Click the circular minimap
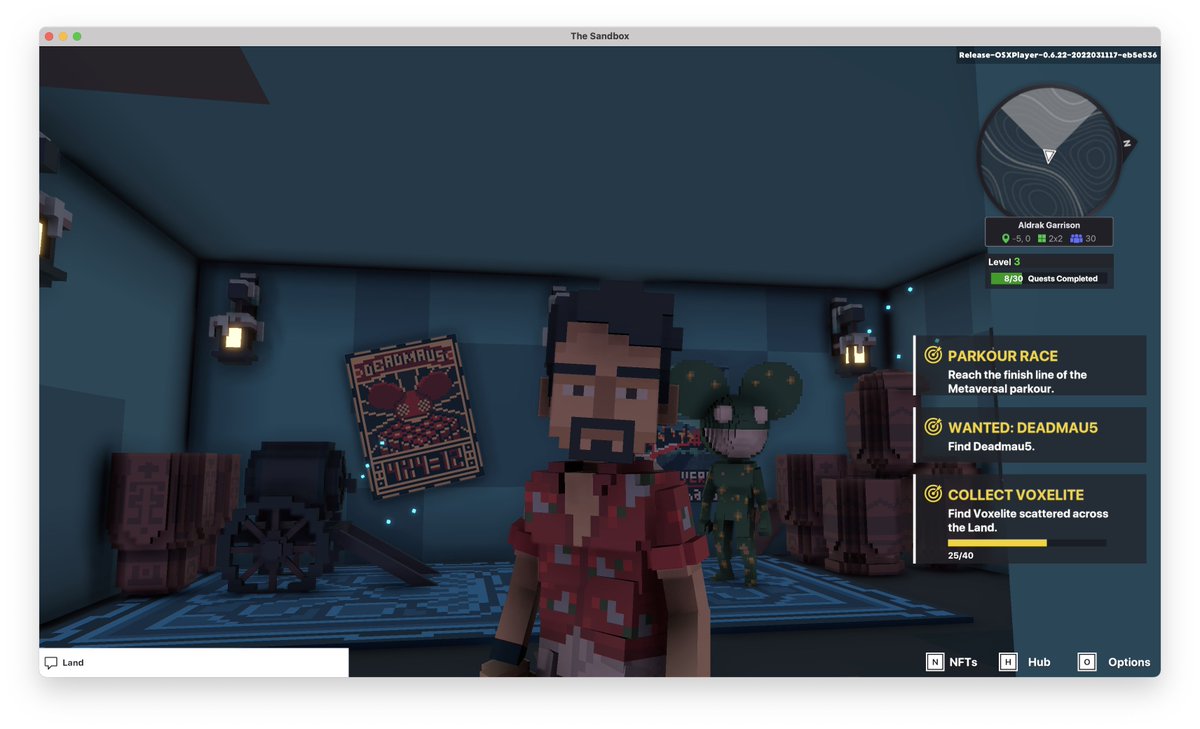 coord(1048,150)
